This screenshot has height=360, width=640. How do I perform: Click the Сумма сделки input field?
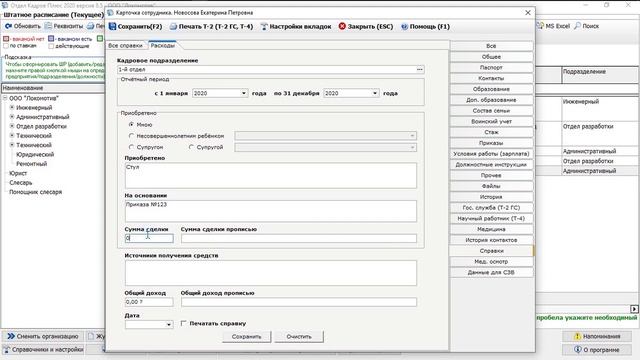pos(149,238)
